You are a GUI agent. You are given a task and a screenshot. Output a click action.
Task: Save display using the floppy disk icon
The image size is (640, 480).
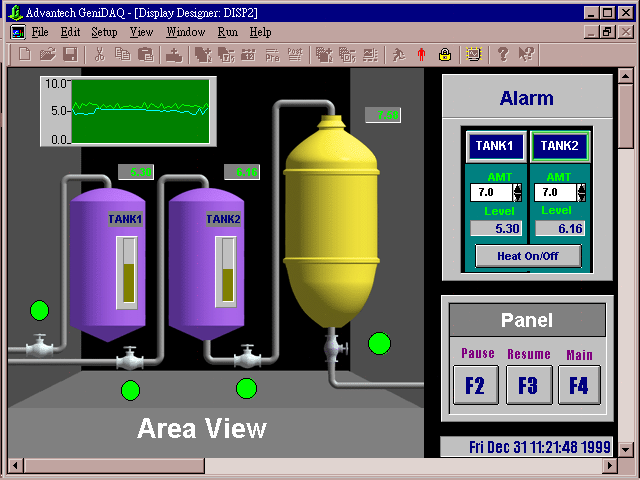[x=70, y=54]
